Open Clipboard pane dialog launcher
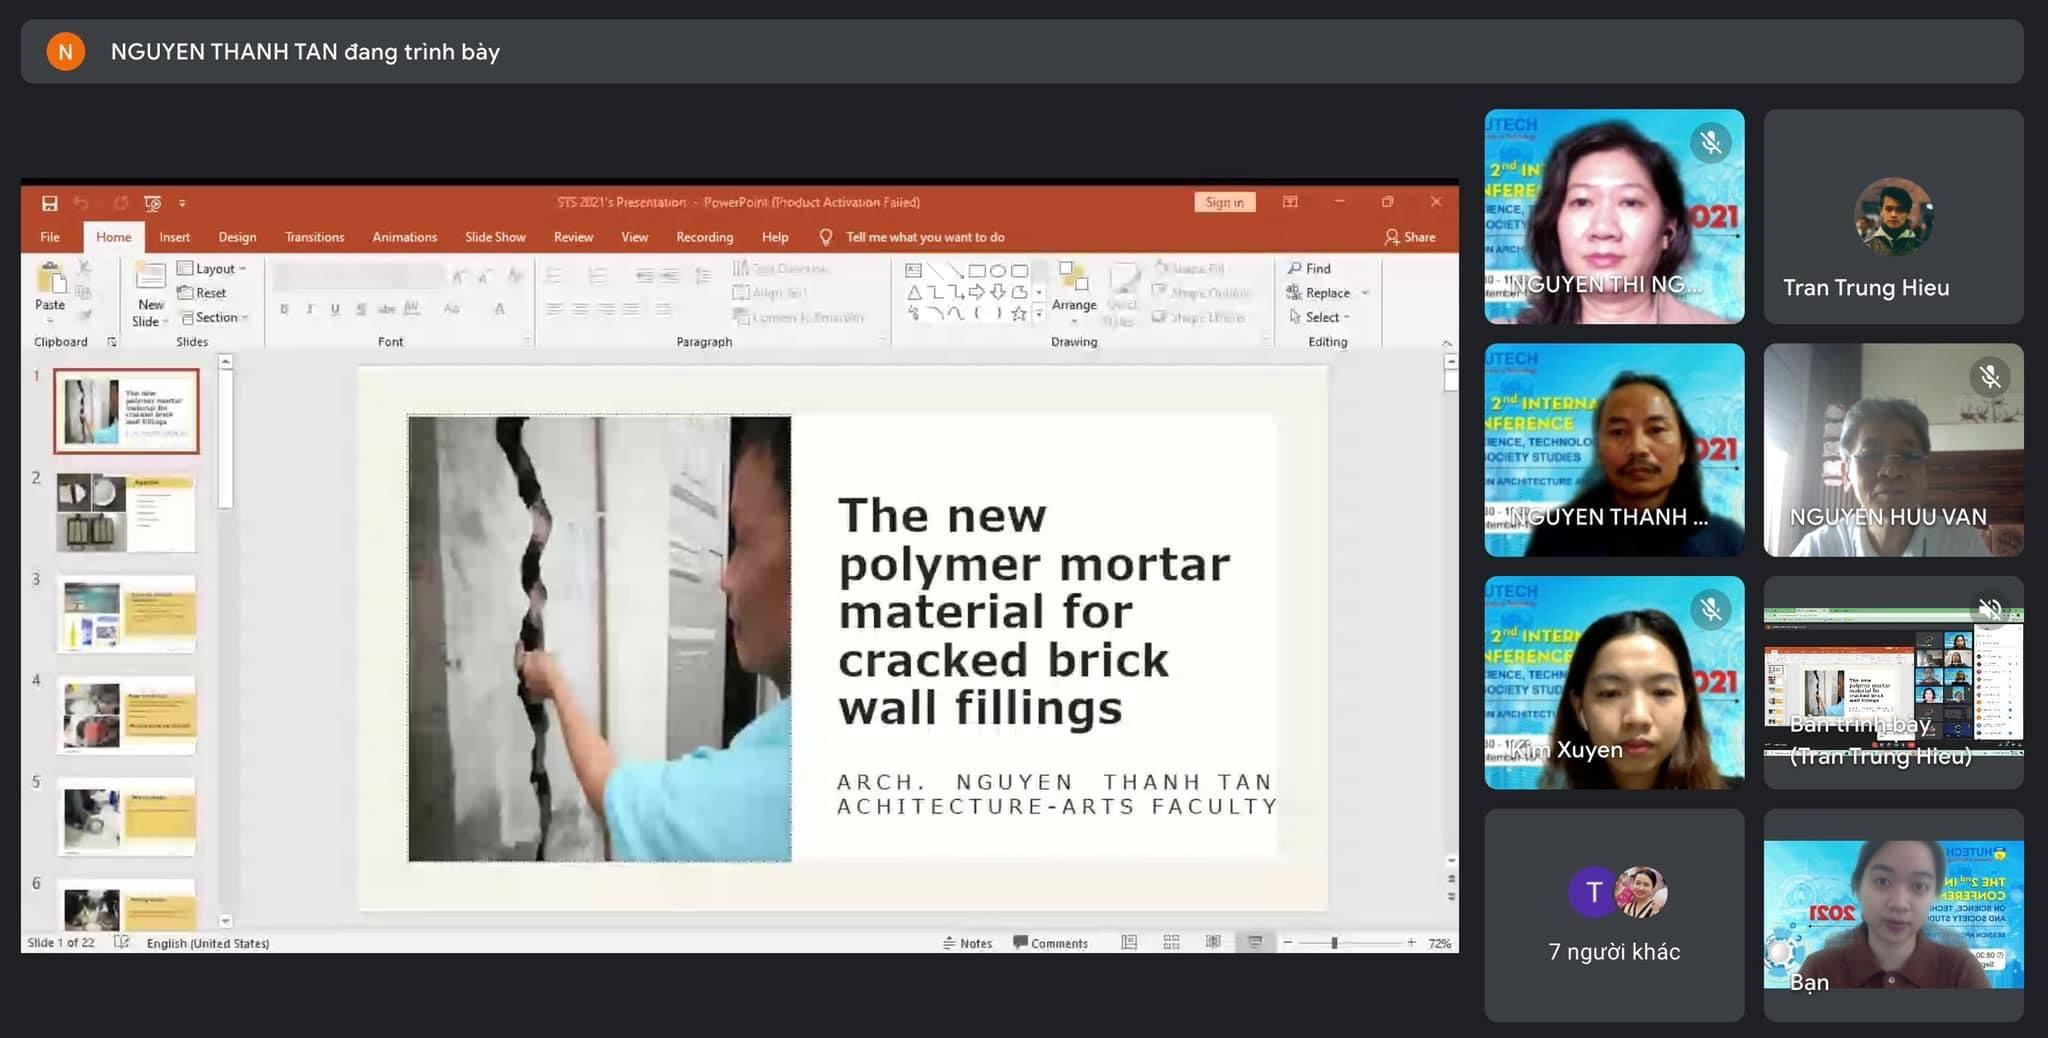The height and width of the screenshot is (1038, 2048). point(112,342)
